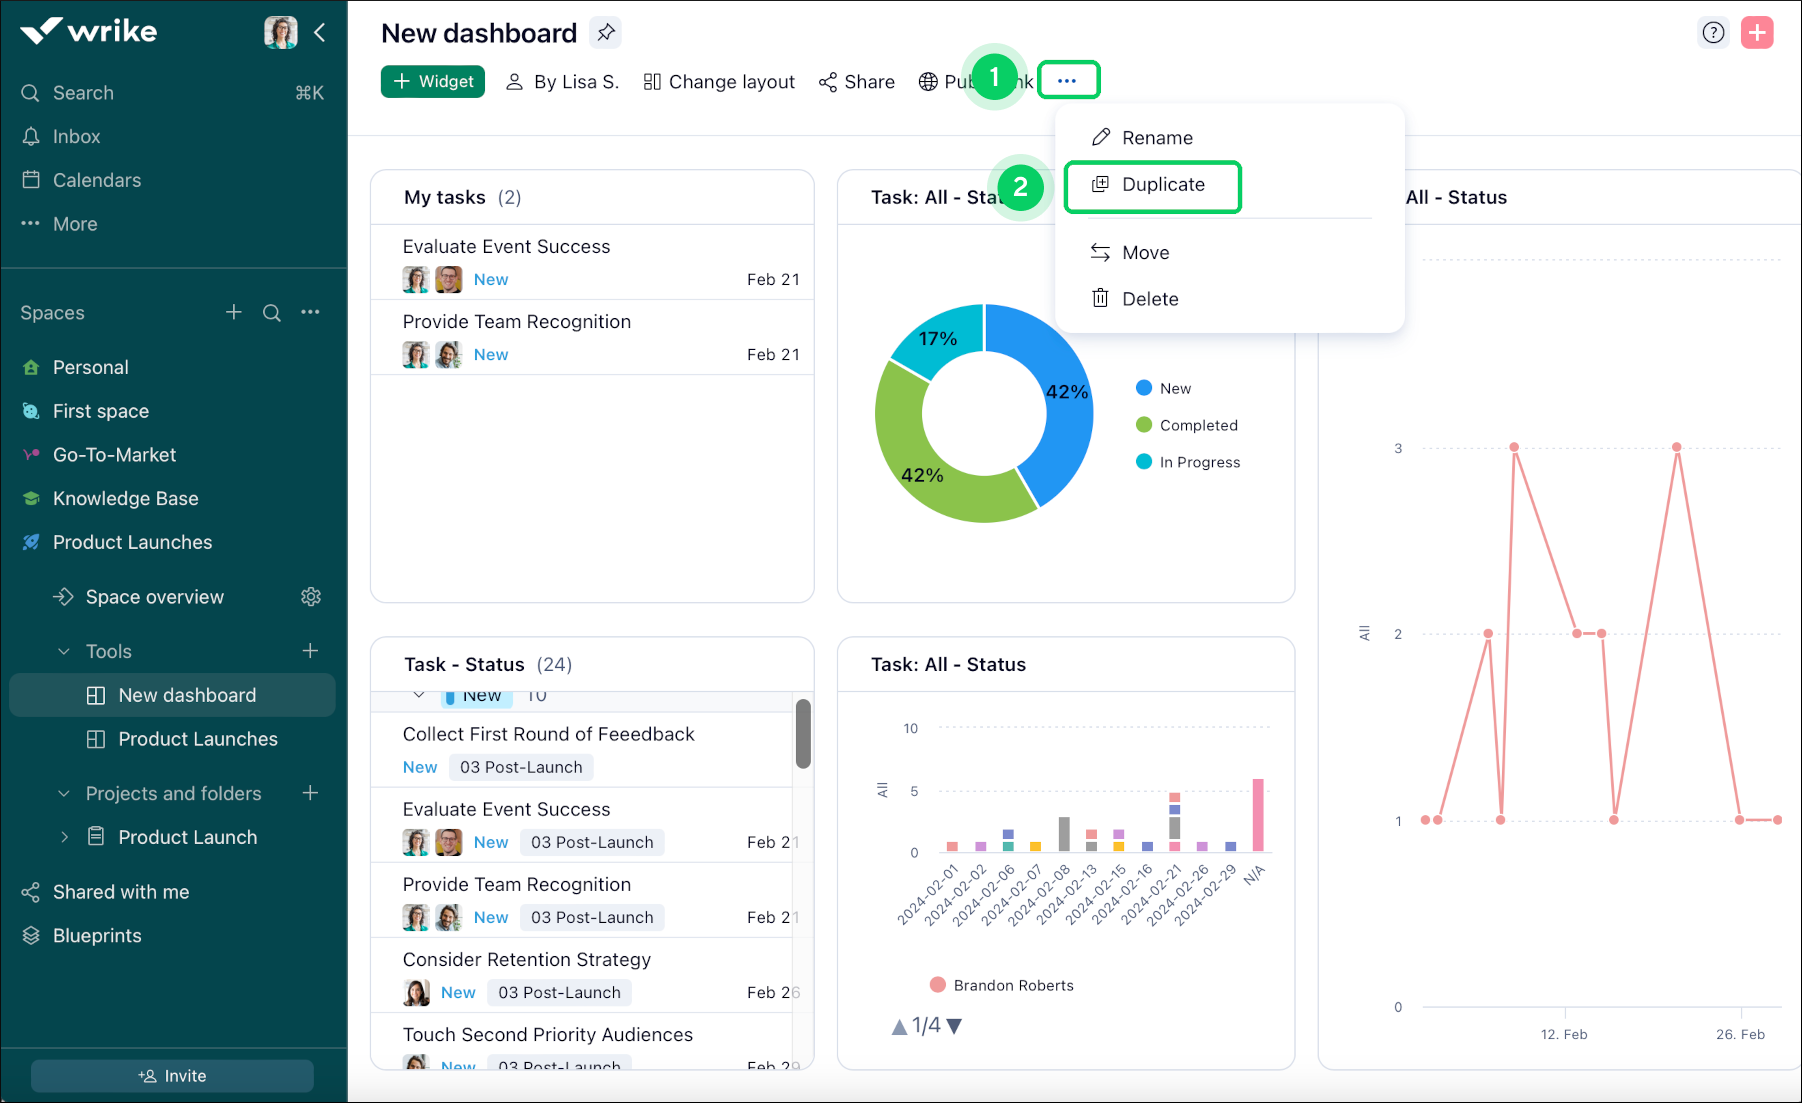Image resolution: width=1802 pixels, height=1103 pixels.
Task: Open the Inbox from the sidebar
Action: coord(76,136)
